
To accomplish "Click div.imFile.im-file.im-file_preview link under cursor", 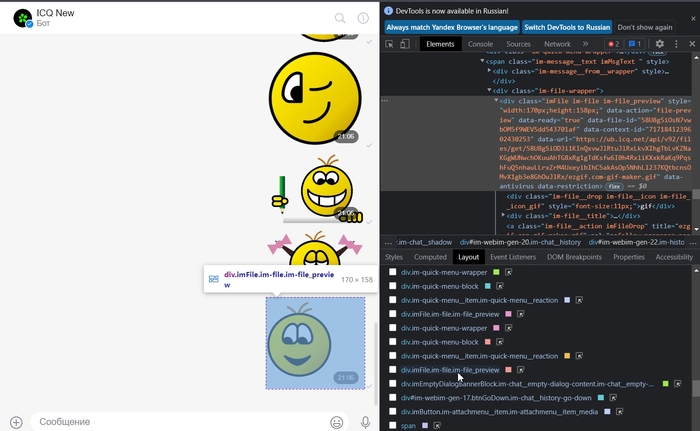I will [x=450, y=370].
